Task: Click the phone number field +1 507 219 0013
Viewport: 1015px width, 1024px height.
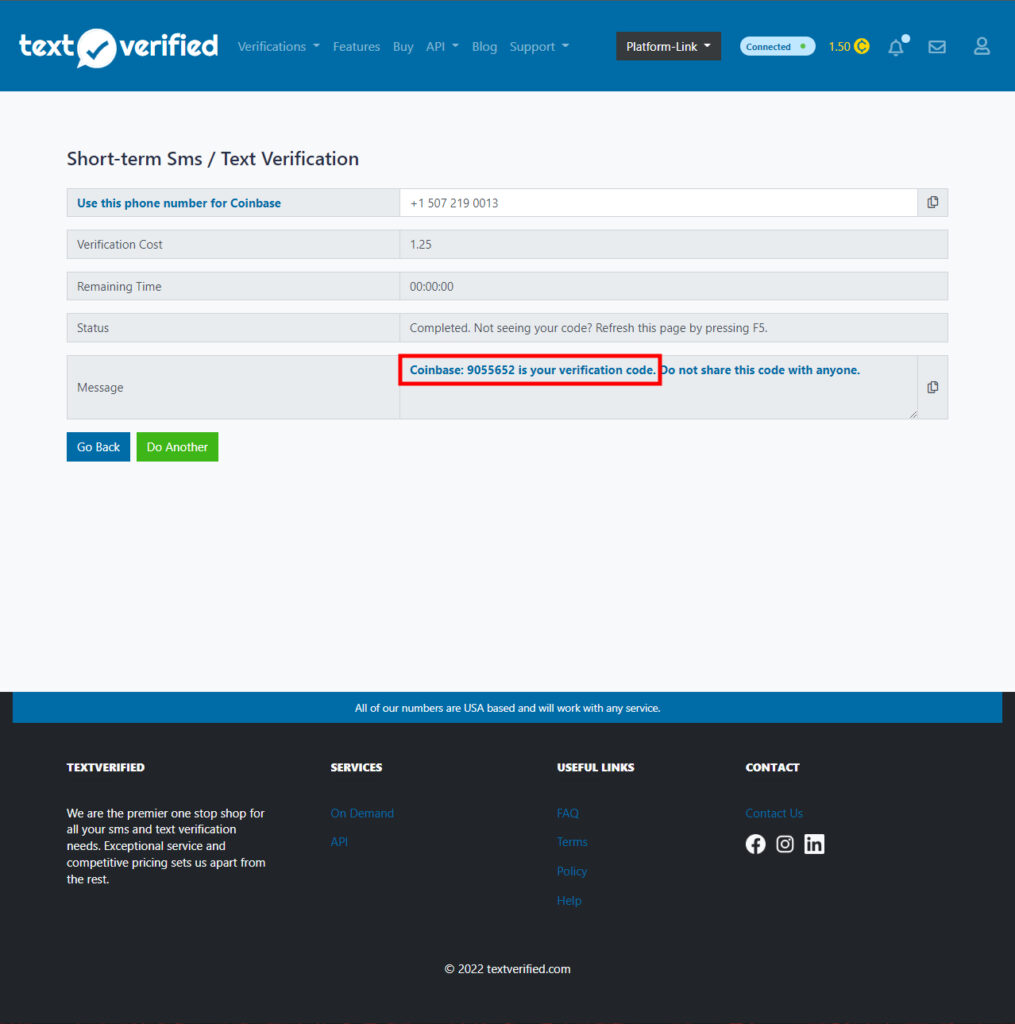Action: click(658, 202)
